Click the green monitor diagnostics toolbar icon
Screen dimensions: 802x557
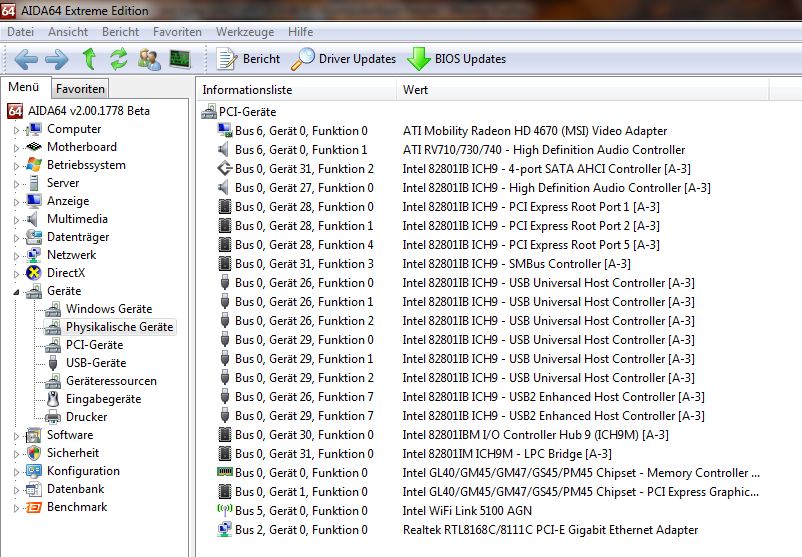tap(180, 59)
